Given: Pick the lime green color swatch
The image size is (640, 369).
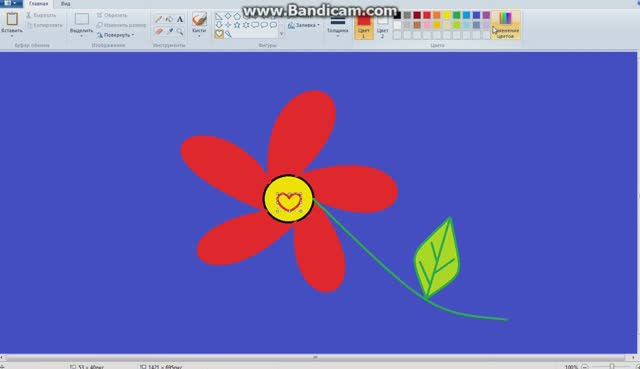Looking at the screenshot, I should pos(456,25).
